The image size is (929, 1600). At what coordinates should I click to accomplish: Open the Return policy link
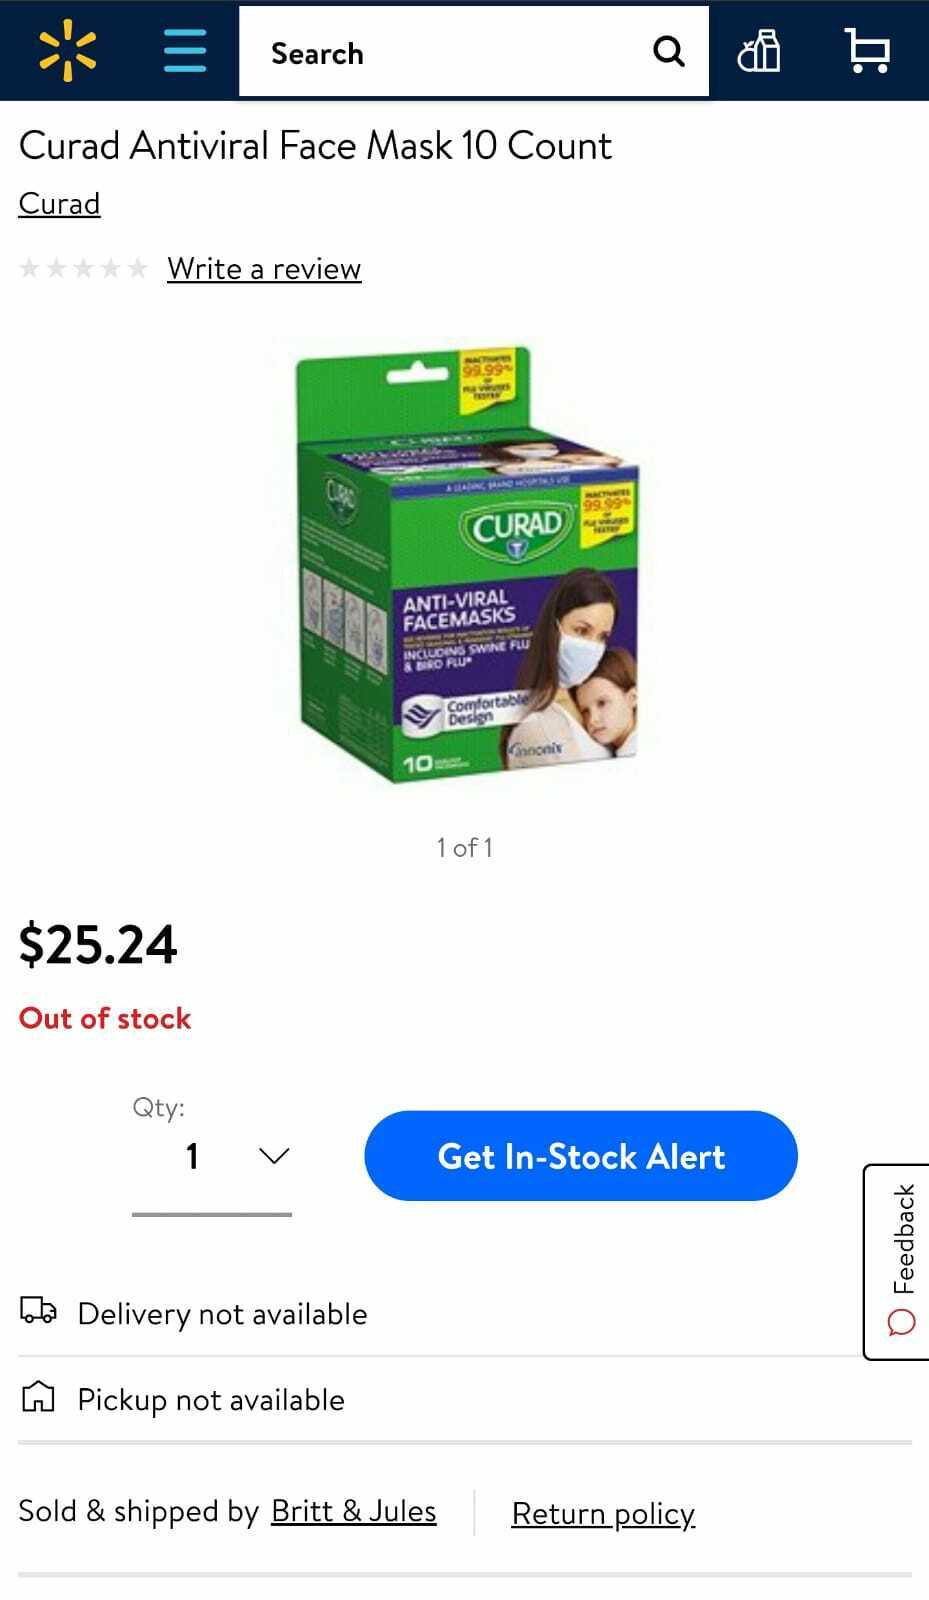pos(603,1514)
